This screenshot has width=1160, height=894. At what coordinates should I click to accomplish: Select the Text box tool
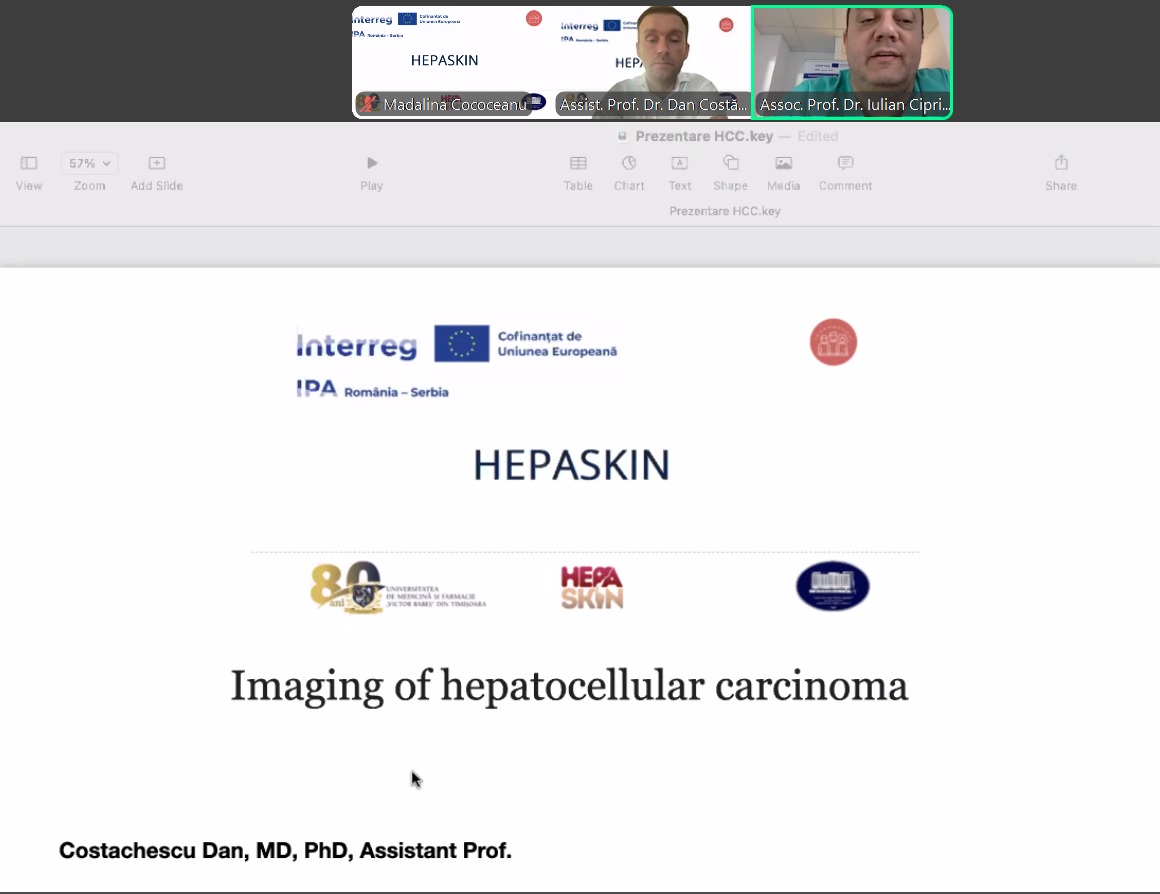pos(679,163)
